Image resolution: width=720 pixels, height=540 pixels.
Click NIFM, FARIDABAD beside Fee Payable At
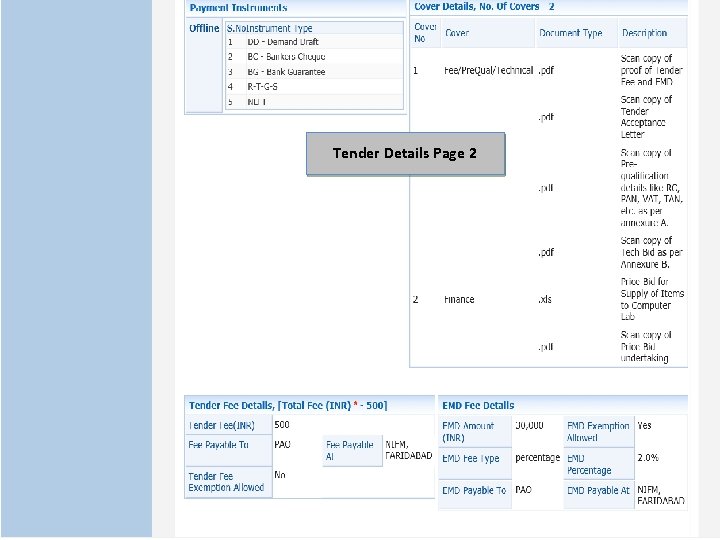click(x=409, y=450)
